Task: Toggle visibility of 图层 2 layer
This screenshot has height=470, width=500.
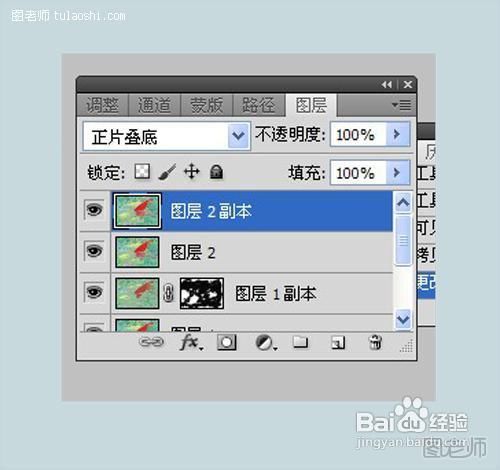Action: pyautogui.click(x=94, y=251)
